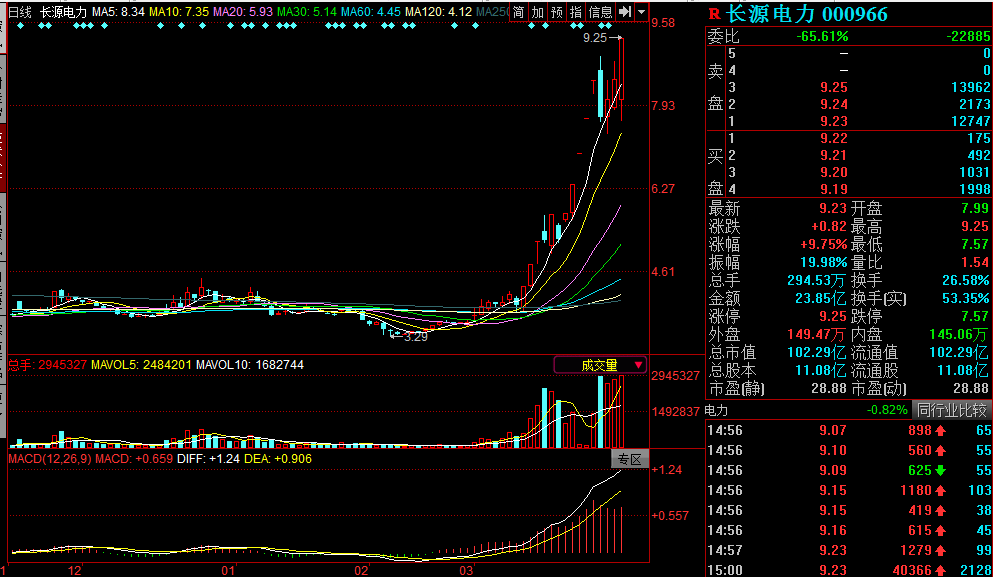Screen dimensions: 993x577
Task: Select the MA20: 5.93 indicator label
Action: (243, 12)
